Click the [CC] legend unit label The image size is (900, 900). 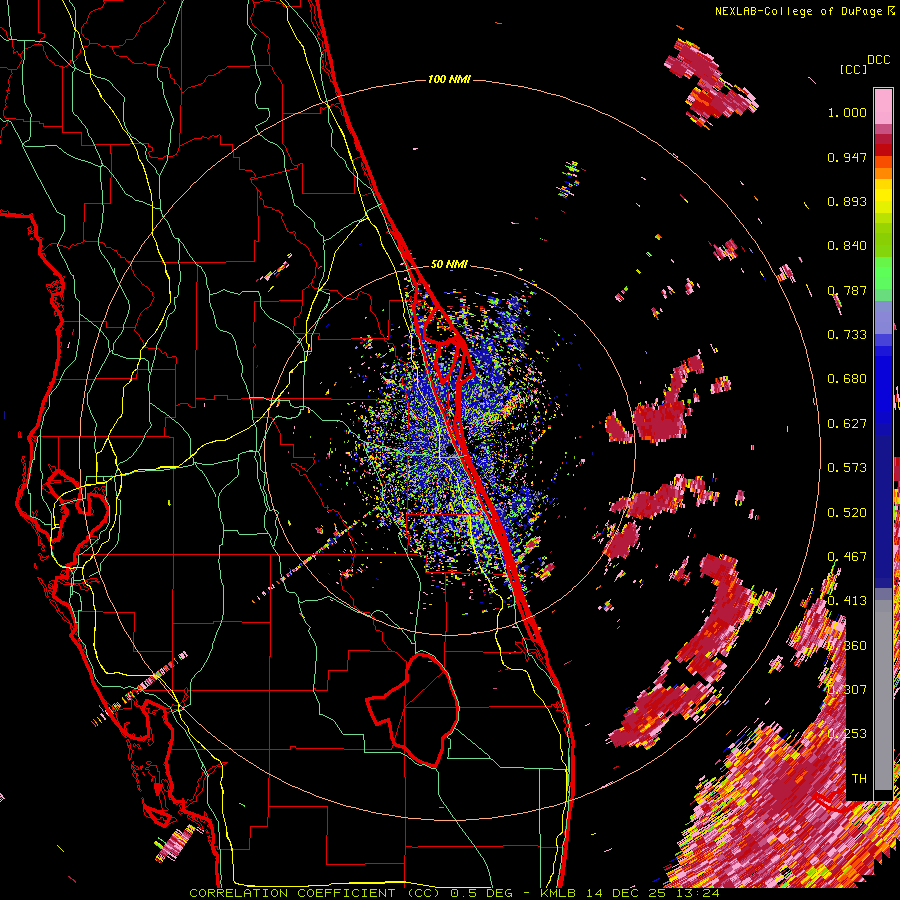(854, 69)
